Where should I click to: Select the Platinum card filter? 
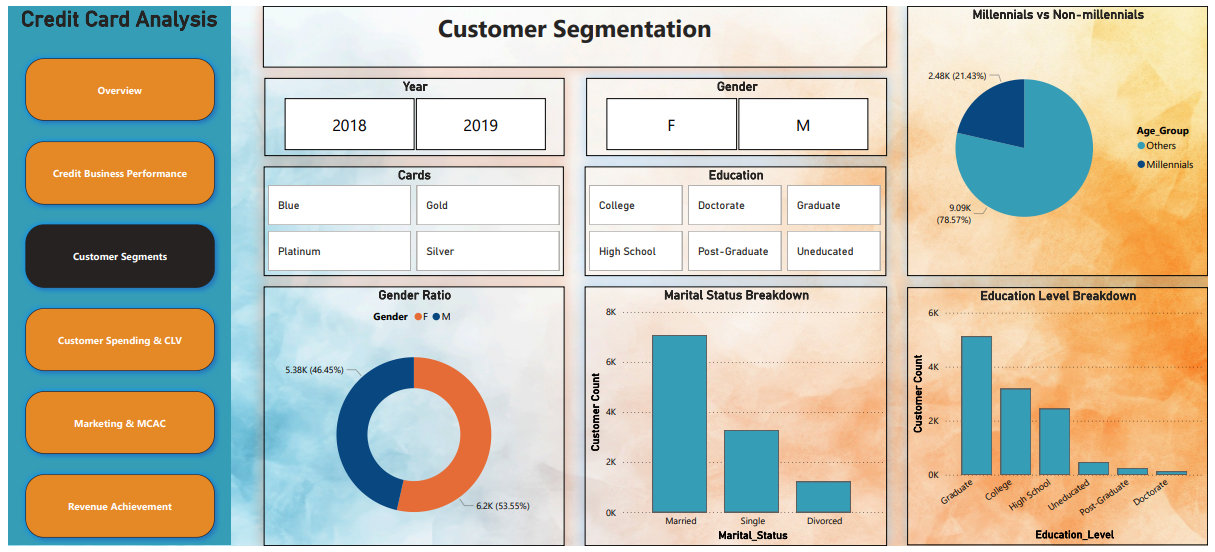(339, 251)
